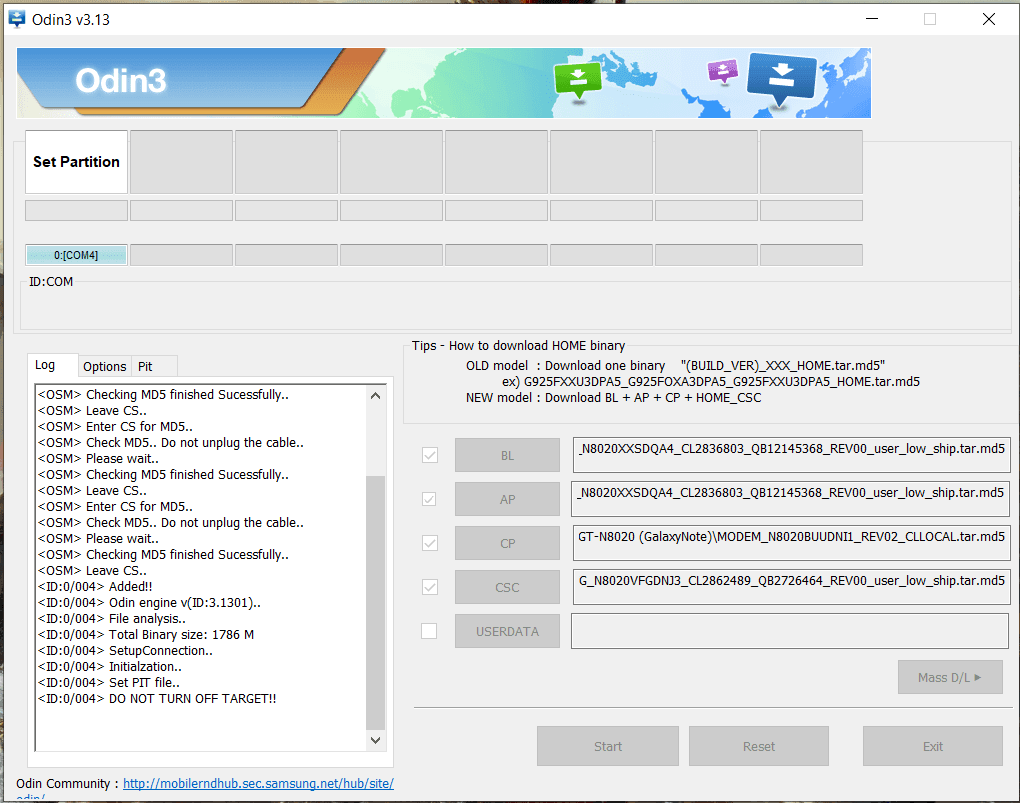Click the progress bar under Set Partition
Image resolution: width=1020 pixels, height=803 pixels.
[76, 211]
